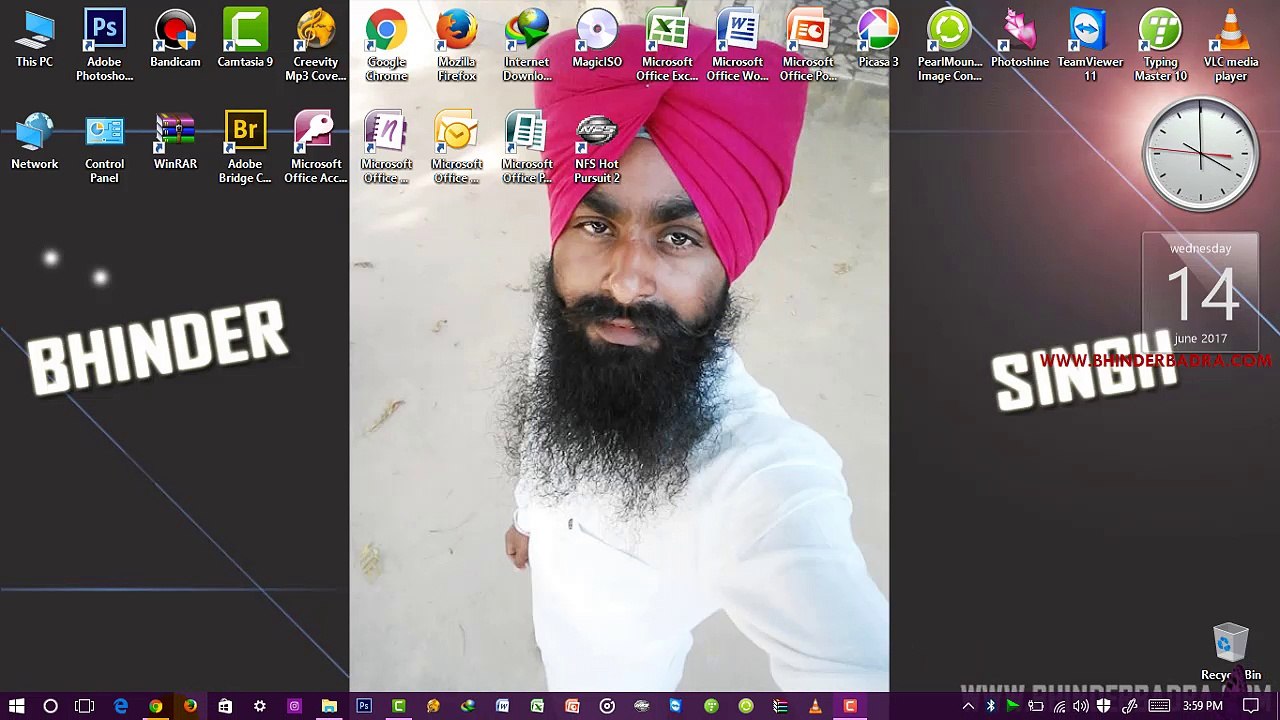Select the Recycle Bin desktop icon

pos(1231,653)
